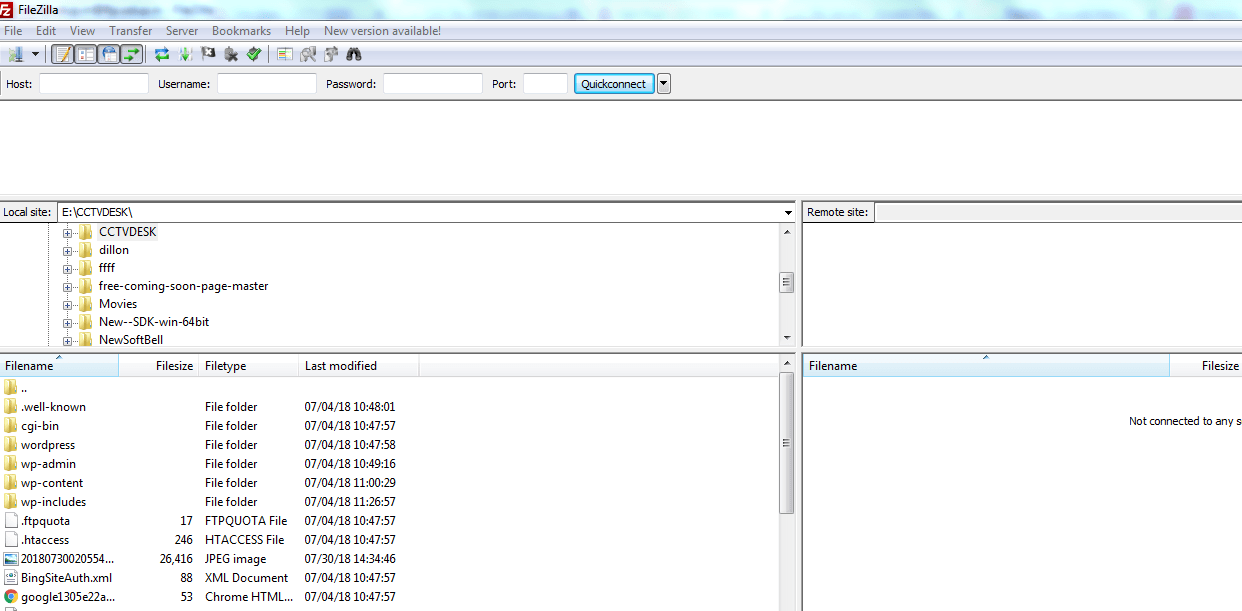Open the Site Manager icon
The height and width of the screenshot is (611, 1242).
[x=16, y=54]
